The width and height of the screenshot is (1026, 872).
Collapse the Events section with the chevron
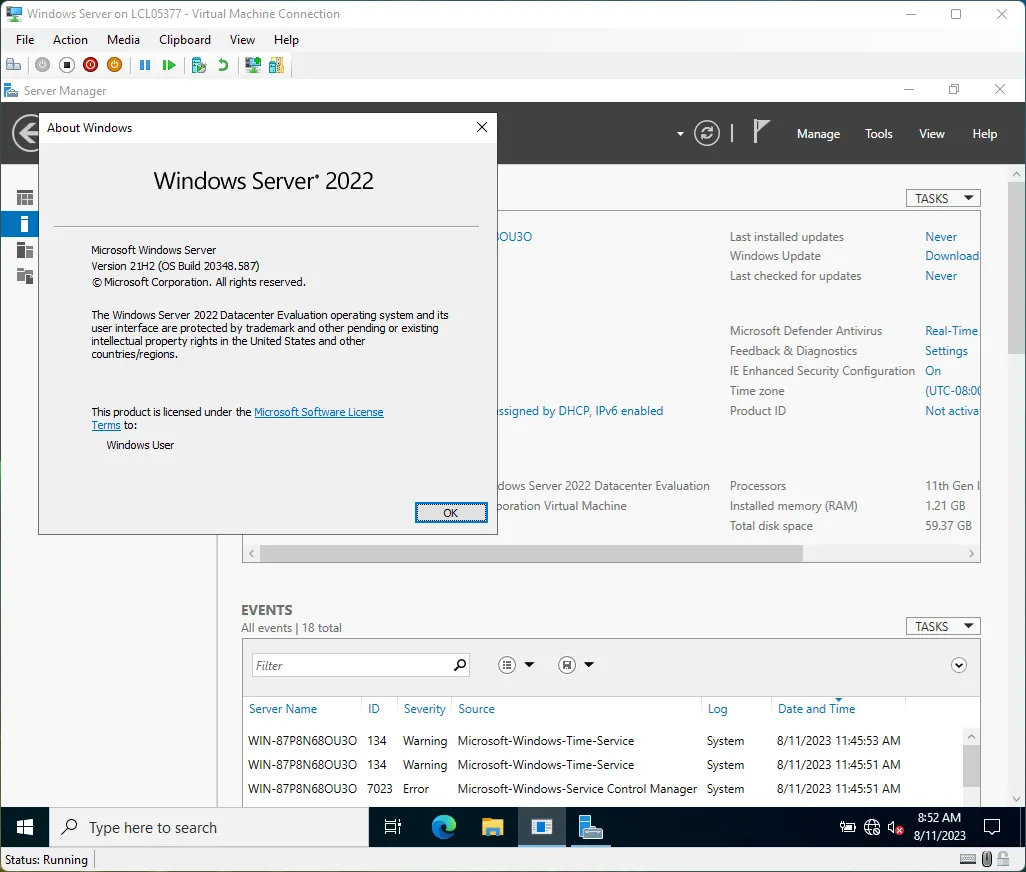point(958,665)
